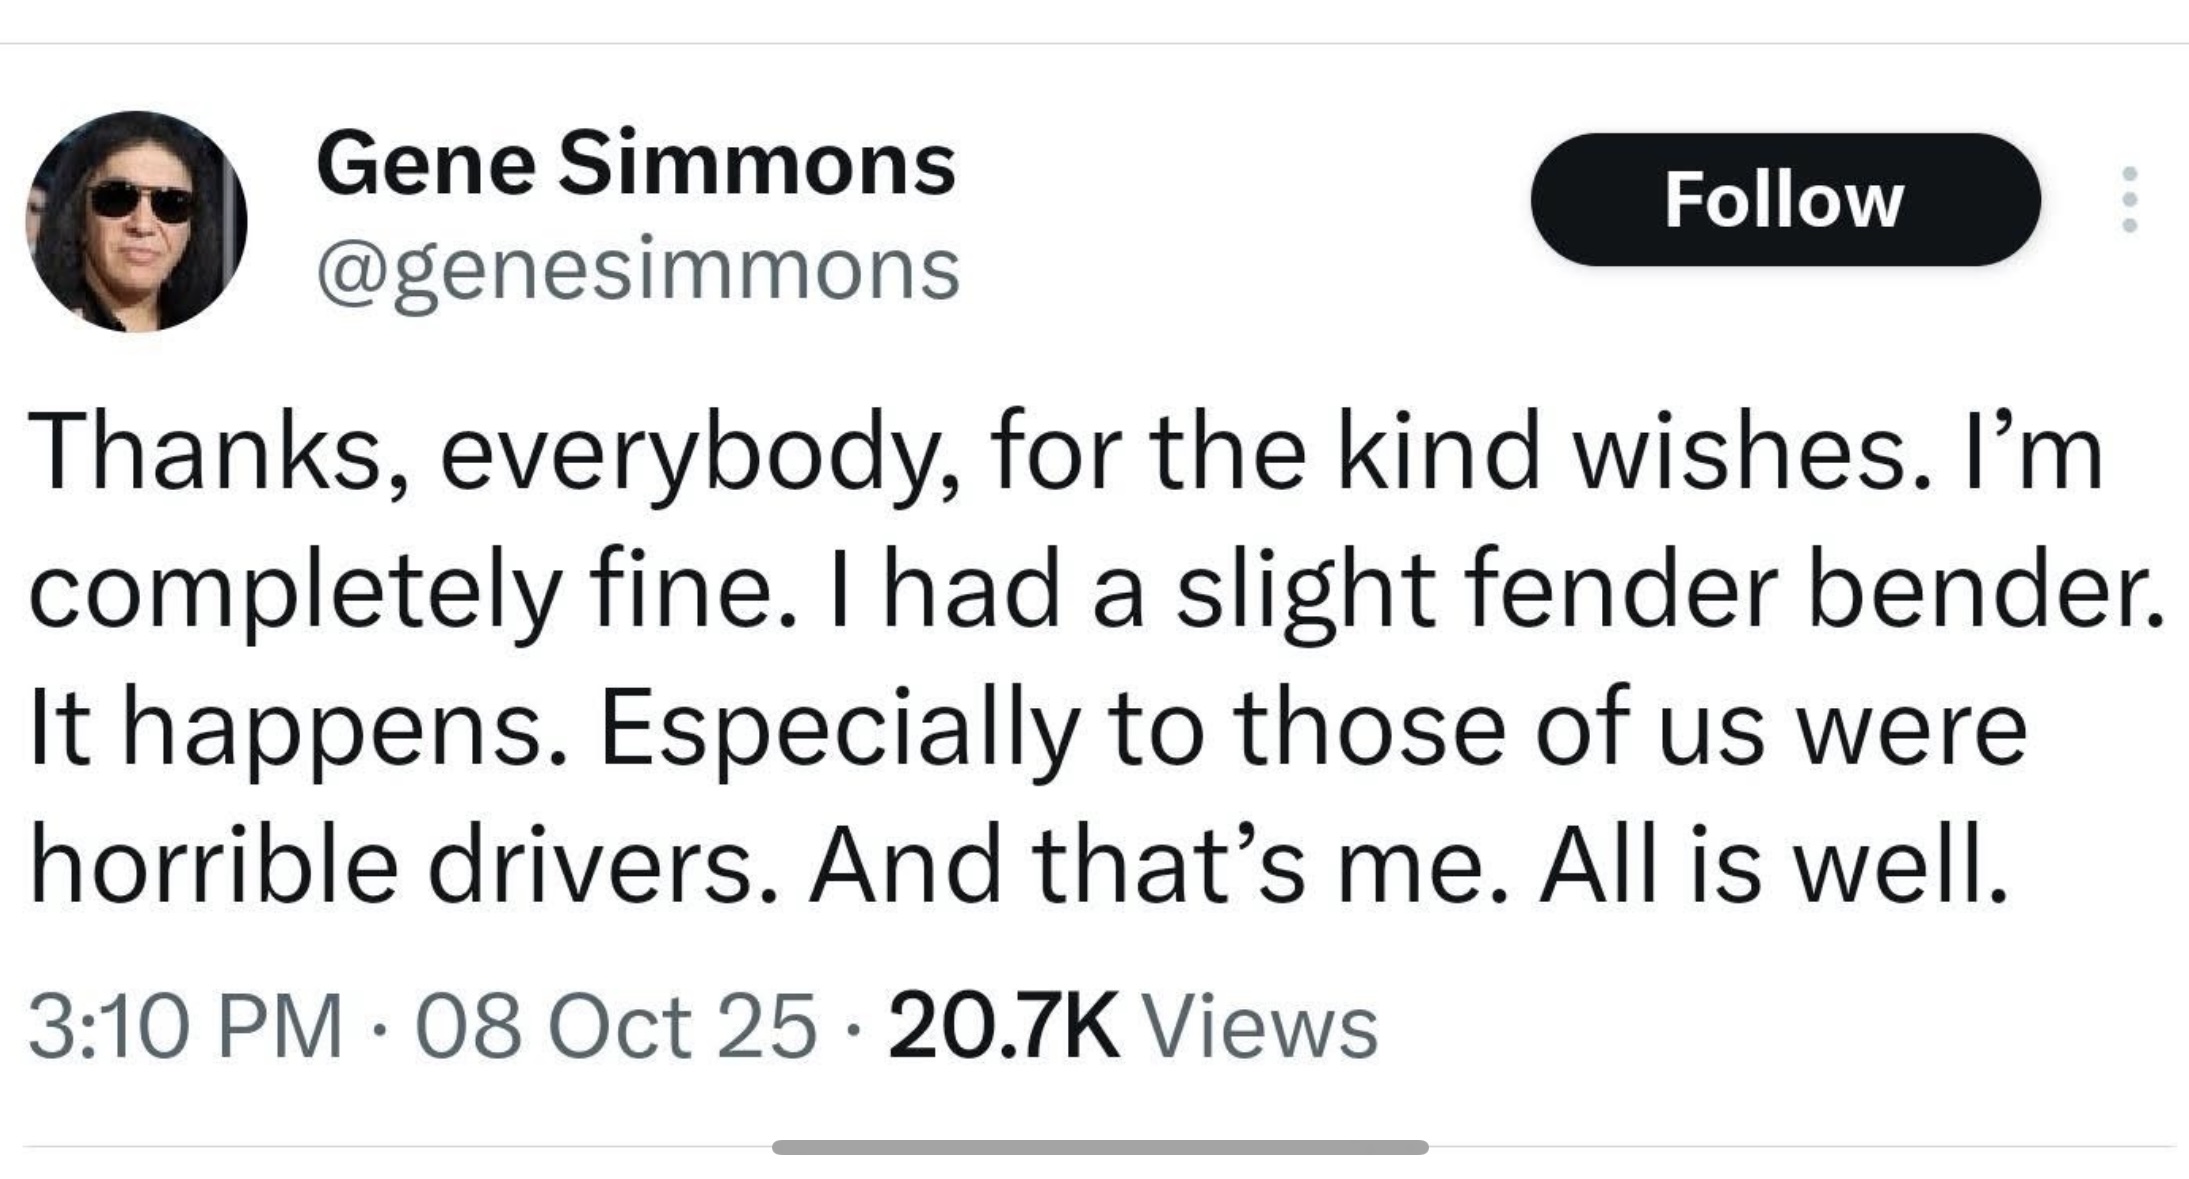Click the Views label
This screenshot has height=1179, width=2189.
(1260, 1027)
